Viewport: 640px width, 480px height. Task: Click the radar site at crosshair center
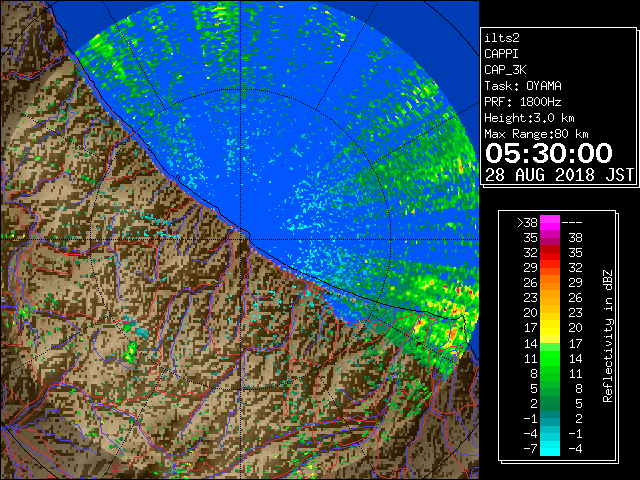pos(241,240)
